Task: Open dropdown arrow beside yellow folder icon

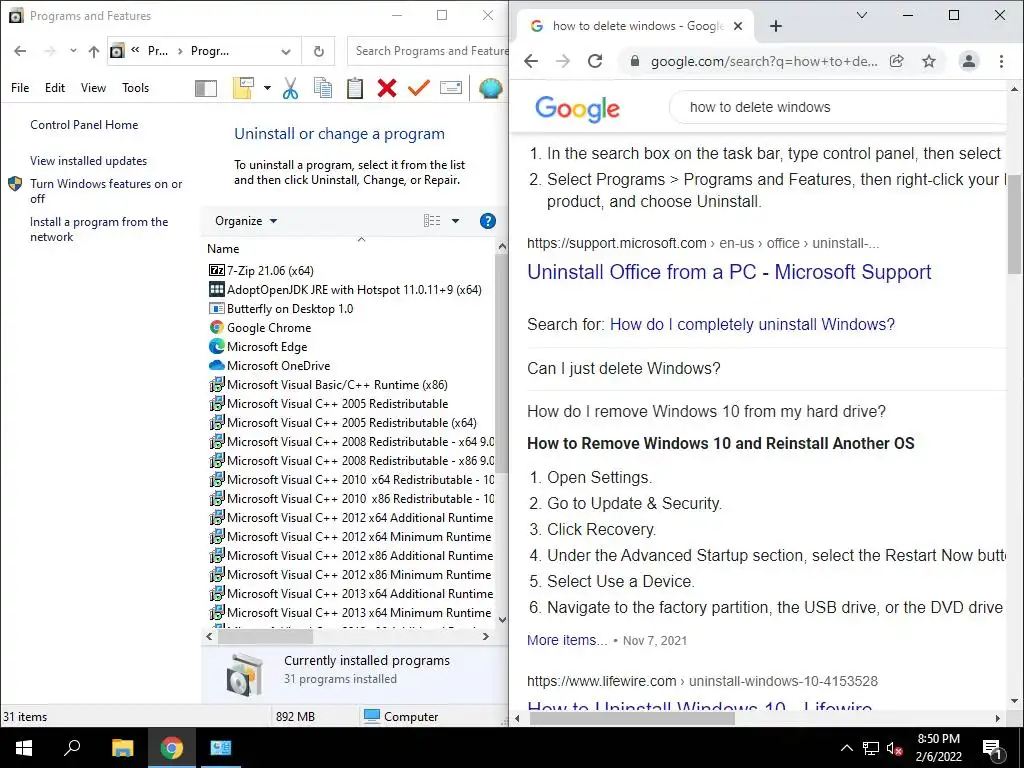Action: (267, 88)
